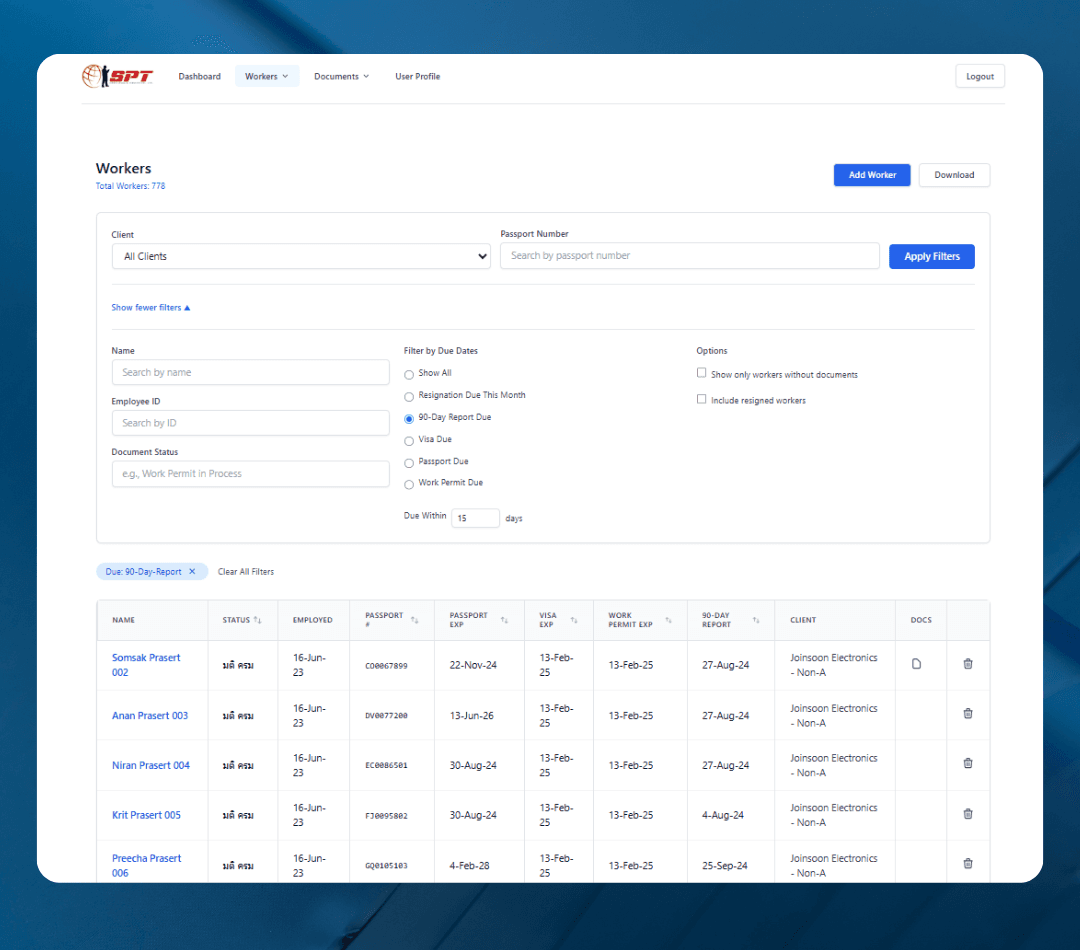Click the Due Within days field
1080x950 pixels.
475,518
